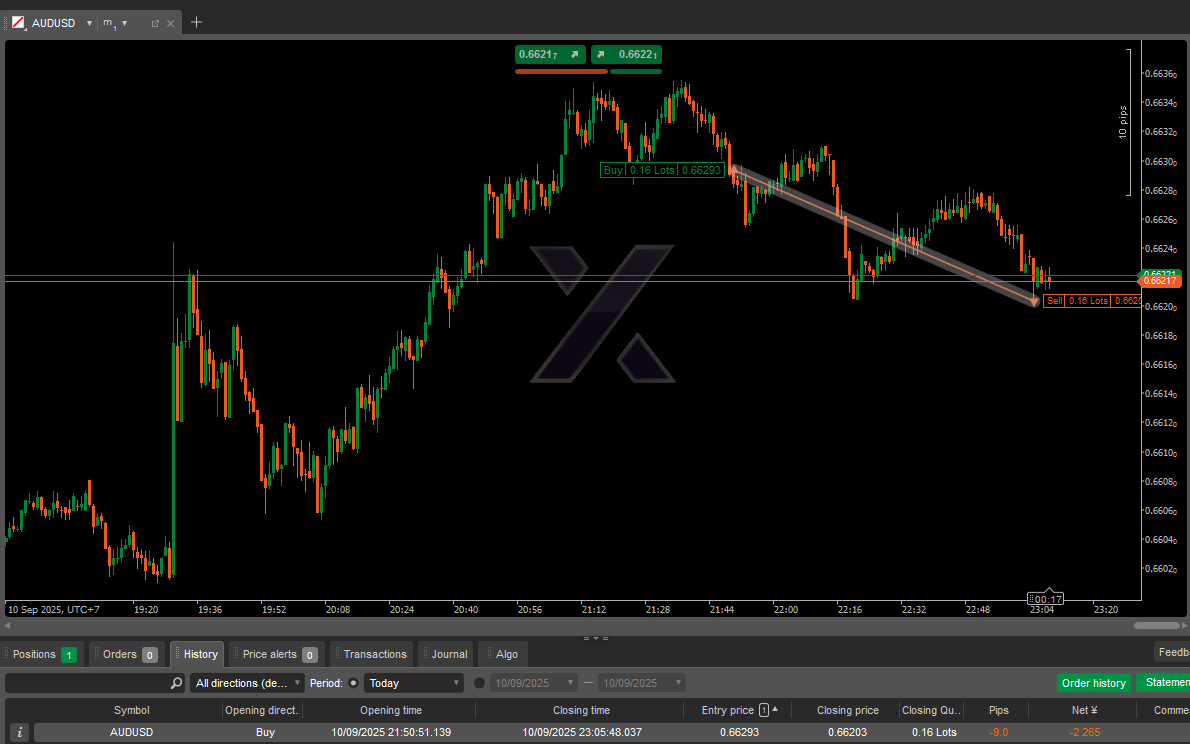Open the AUDUSD symbol dropdown
Screen dimensions: 1190x744
click(x=89, y=22)
